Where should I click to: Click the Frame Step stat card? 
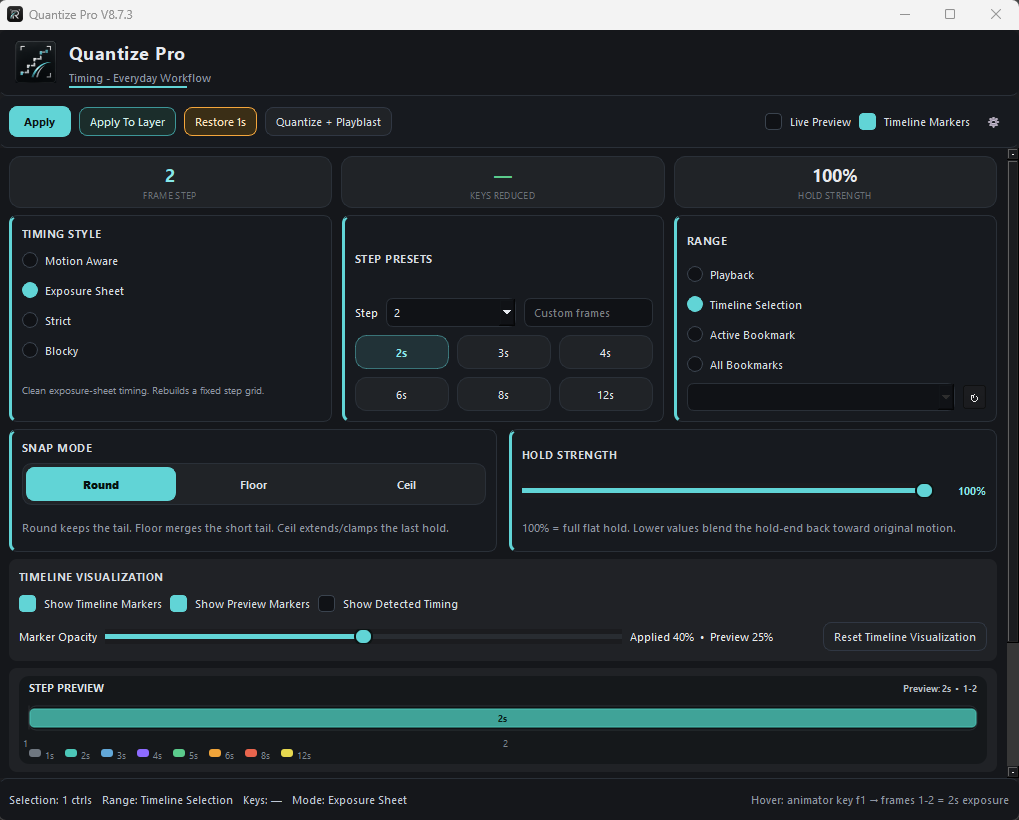[170, 182]
